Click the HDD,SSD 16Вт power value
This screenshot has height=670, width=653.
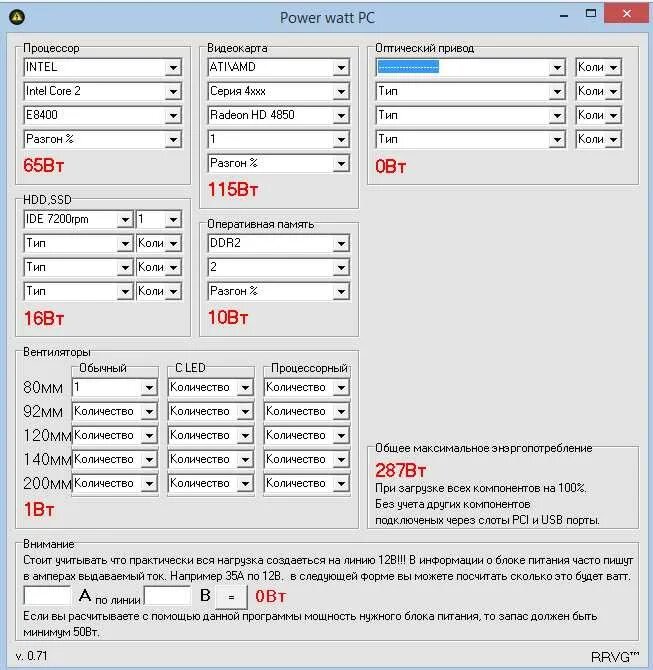click(44, 318)
